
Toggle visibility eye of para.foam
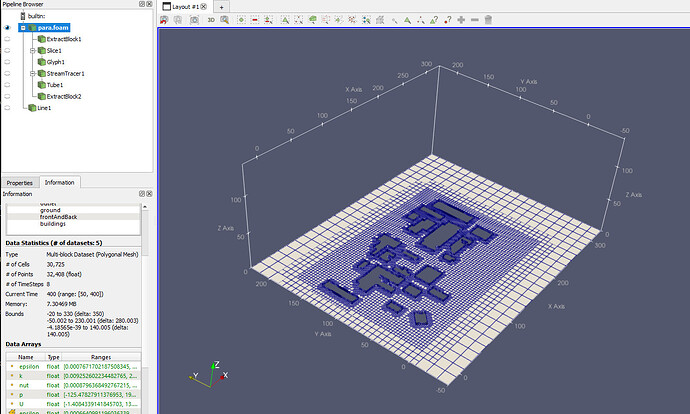click(x=7, y=28)
